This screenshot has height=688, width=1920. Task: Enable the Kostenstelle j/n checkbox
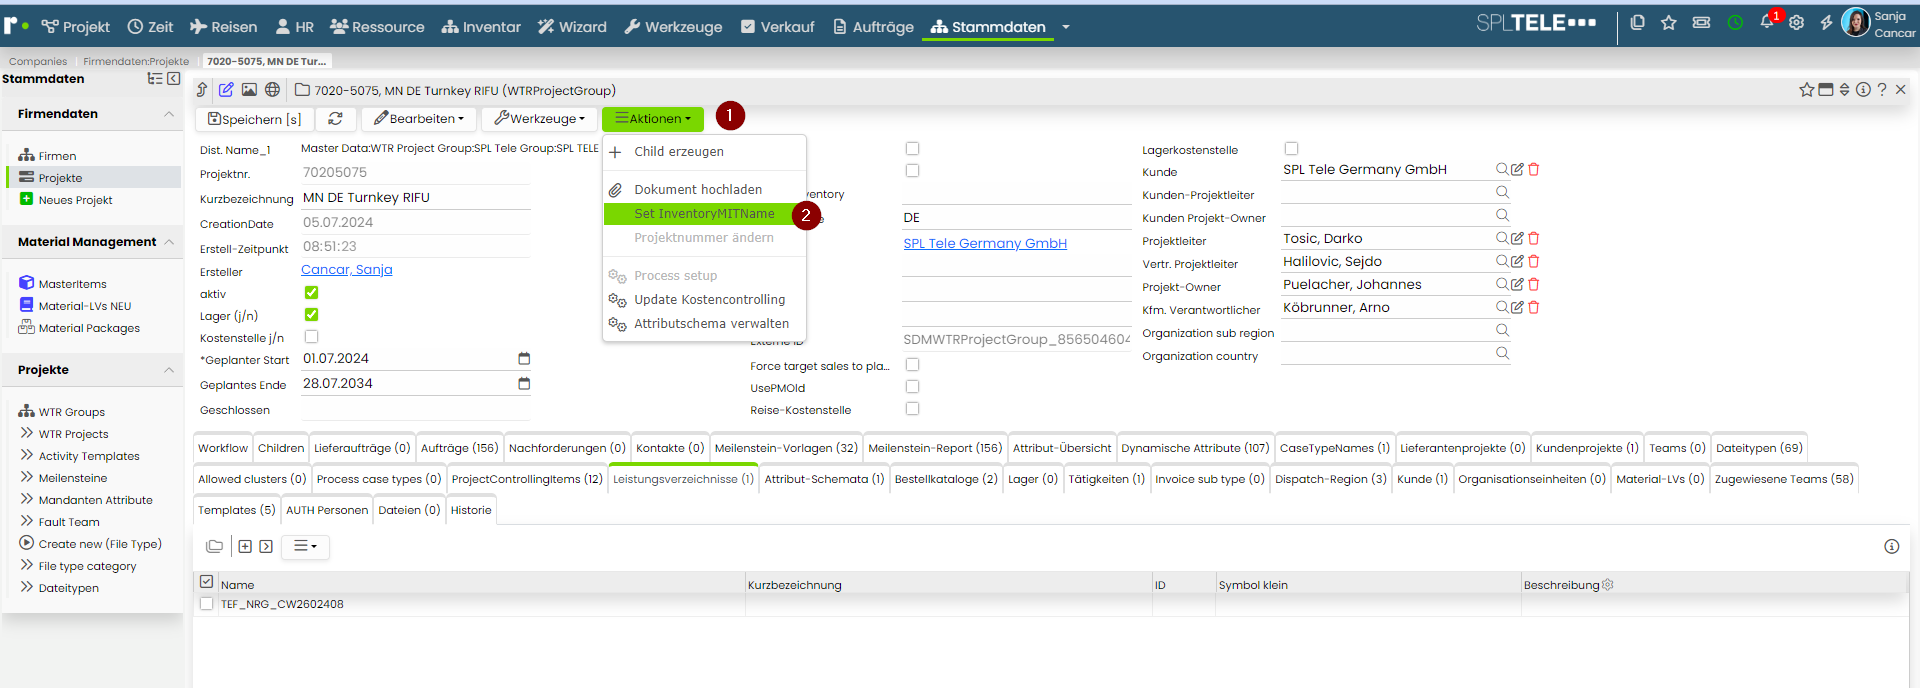312,337
